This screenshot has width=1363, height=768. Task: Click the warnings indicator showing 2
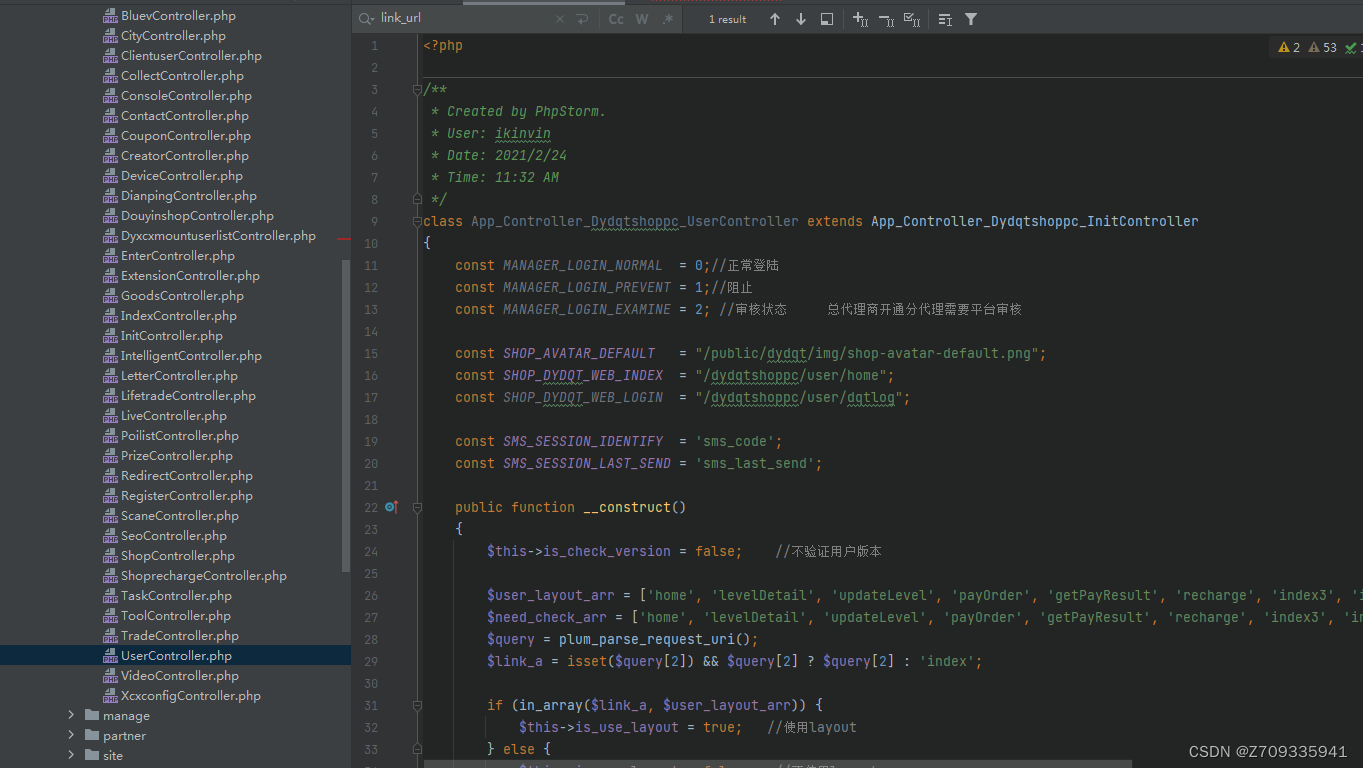pos(1289,47)
